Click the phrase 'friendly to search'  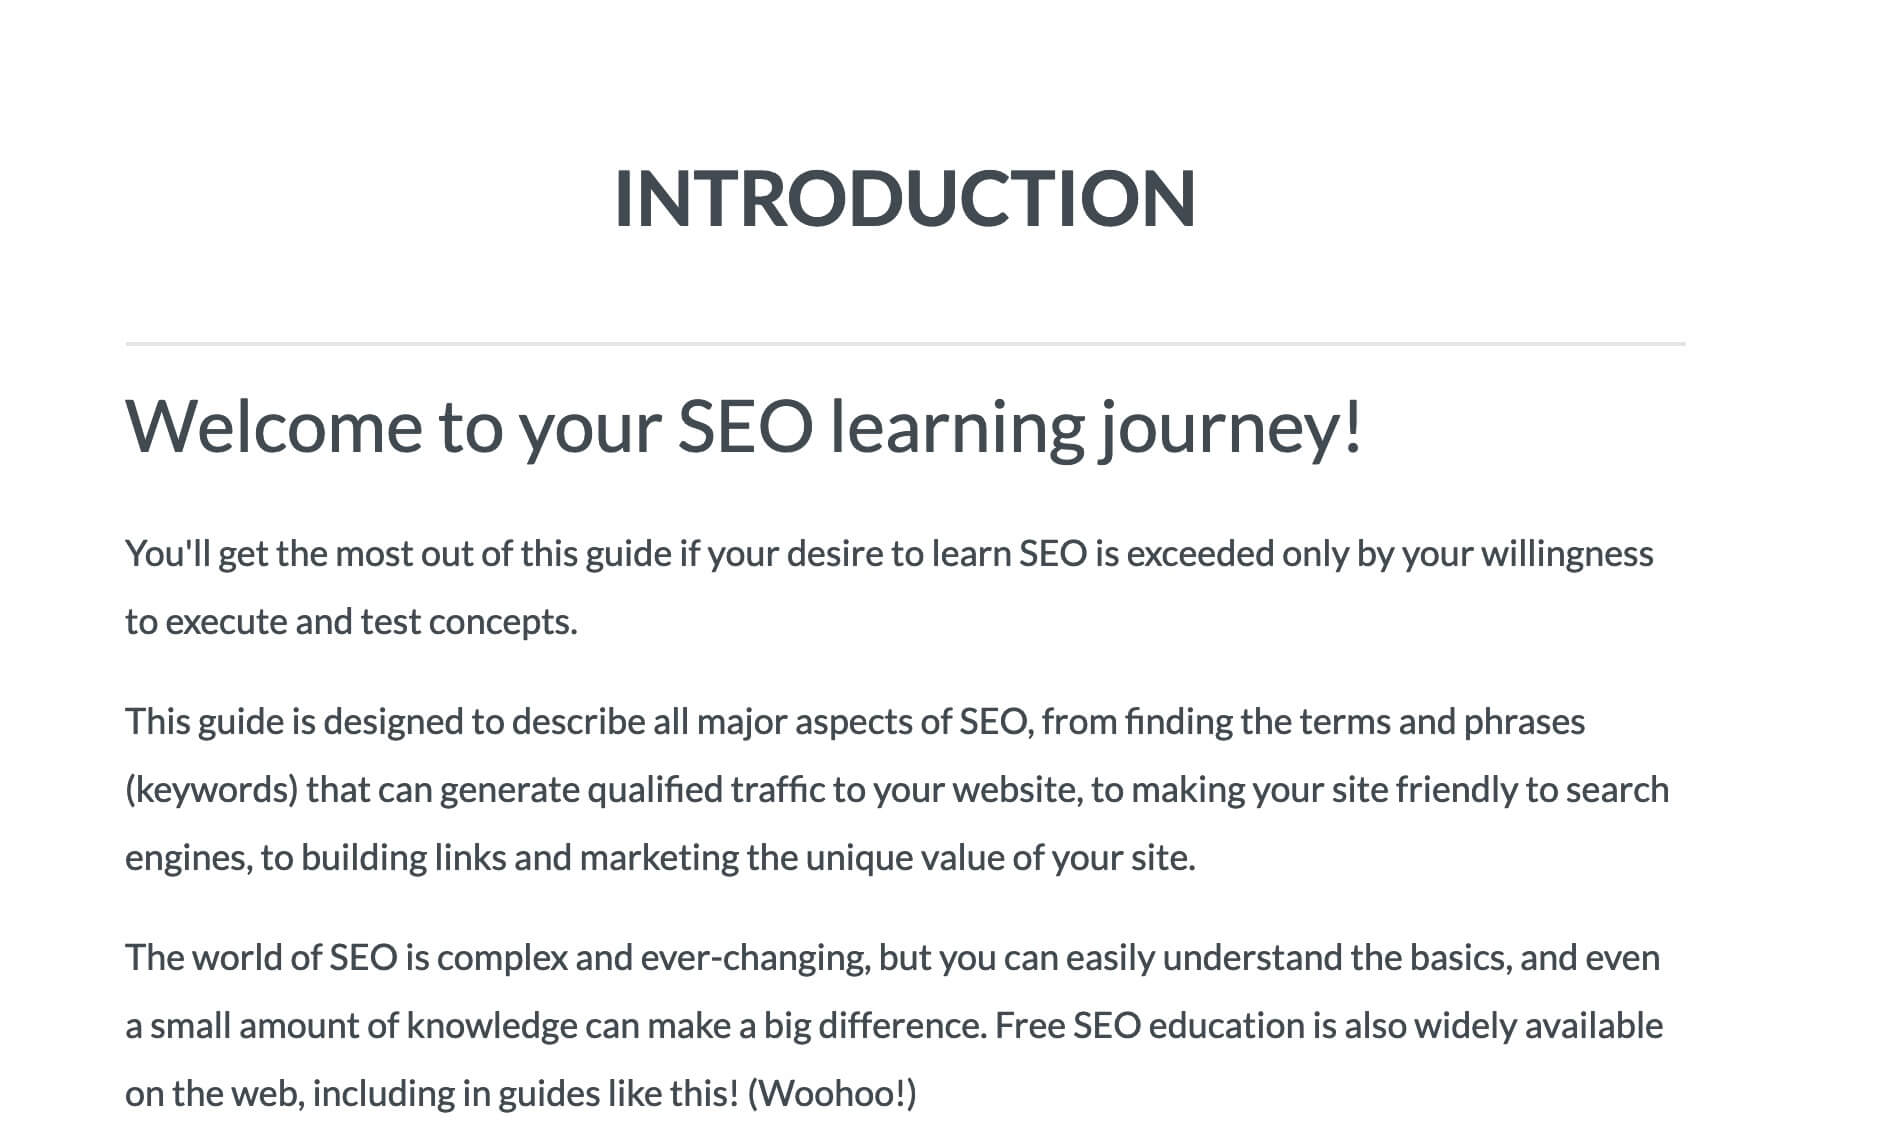click(x=1532, y=790)
